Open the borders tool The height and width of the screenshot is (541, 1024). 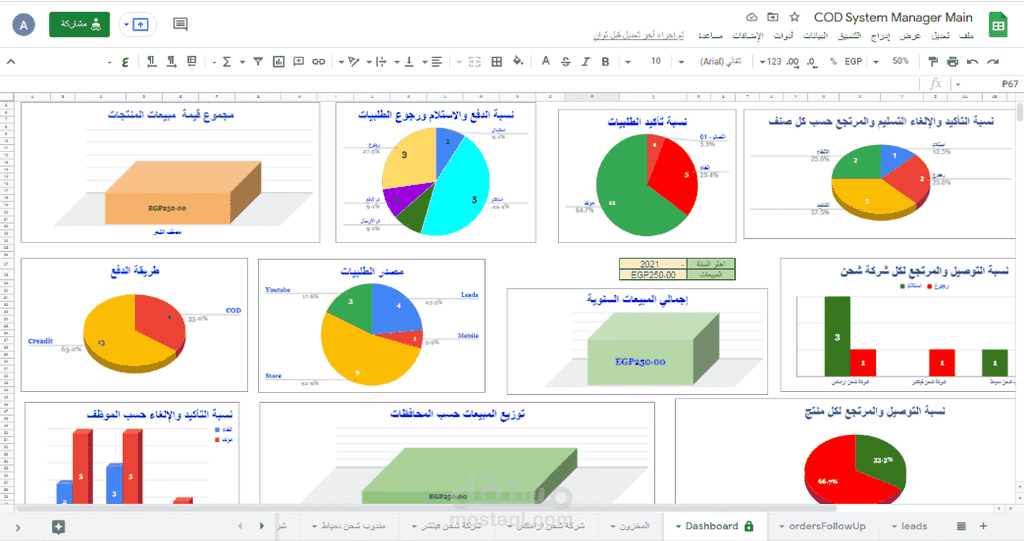(496, 61)
